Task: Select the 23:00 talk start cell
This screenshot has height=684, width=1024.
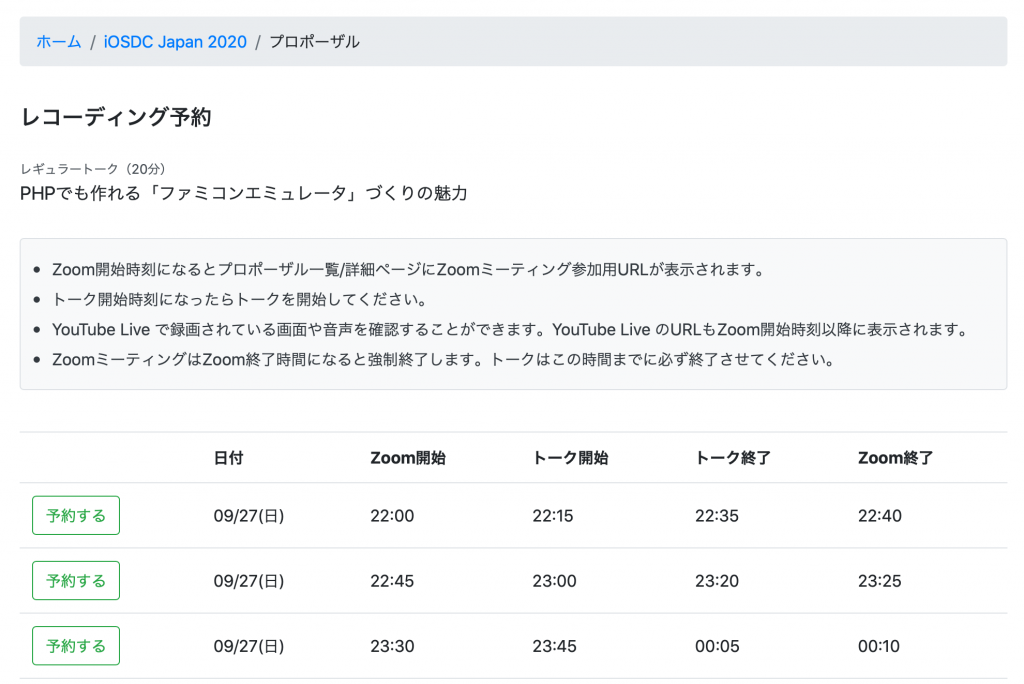Action: pos(554,581)
